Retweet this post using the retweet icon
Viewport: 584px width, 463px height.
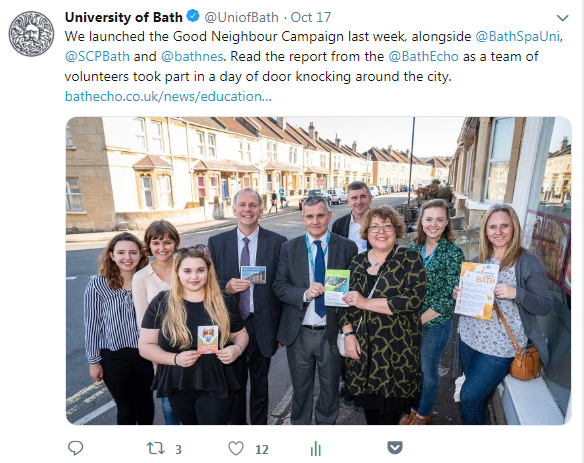[155, 448]
